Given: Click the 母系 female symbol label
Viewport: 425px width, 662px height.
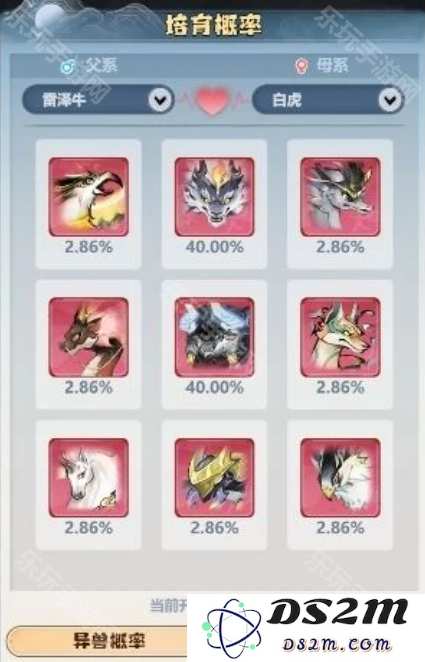Looking at the screenshot, I should 322,65.
